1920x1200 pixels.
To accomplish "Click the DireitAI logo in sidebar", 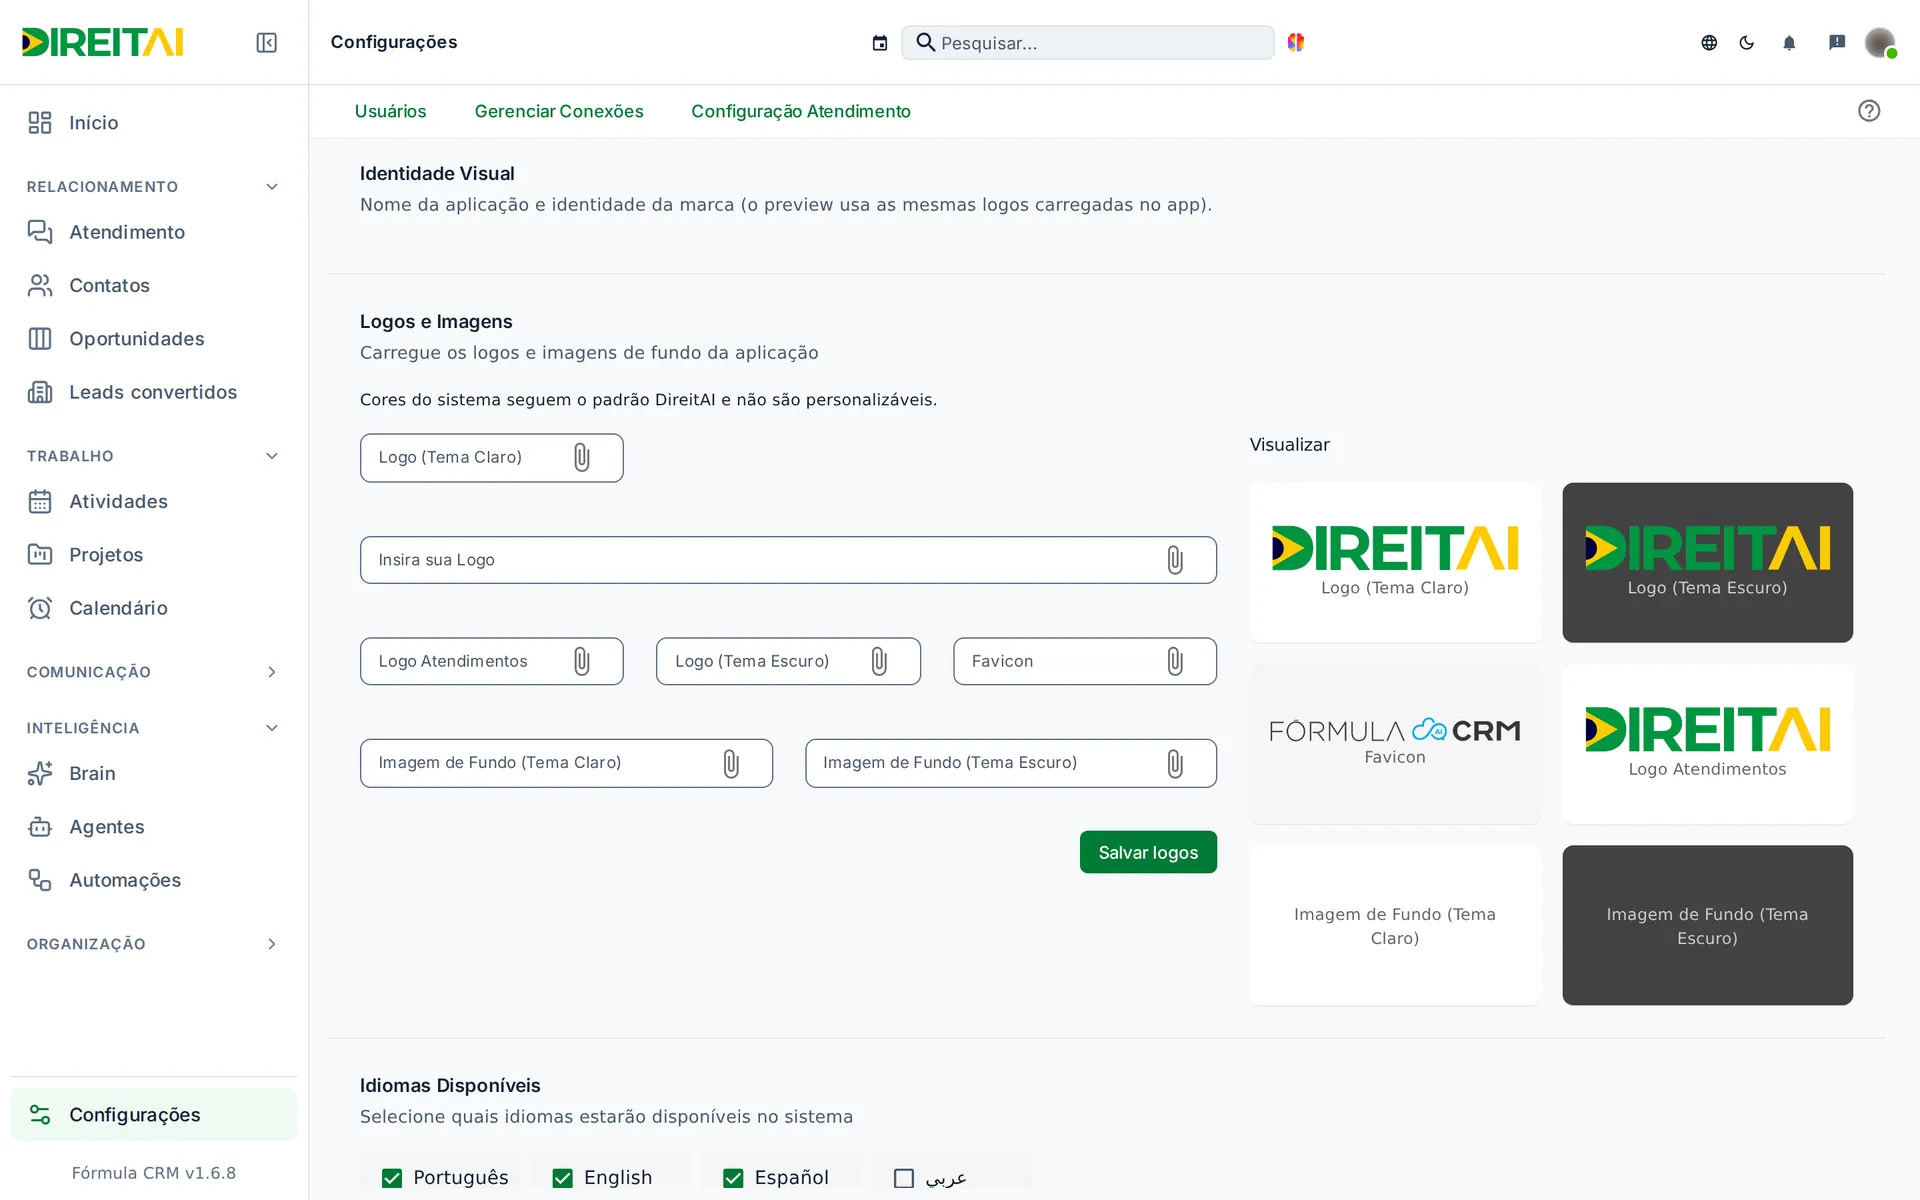I will [x=102, y=42].
